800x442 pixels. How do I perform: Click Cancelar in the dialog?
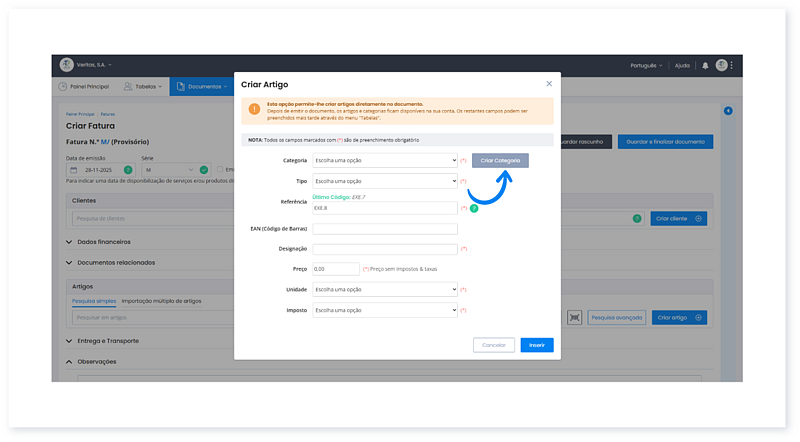pos(494,344)
